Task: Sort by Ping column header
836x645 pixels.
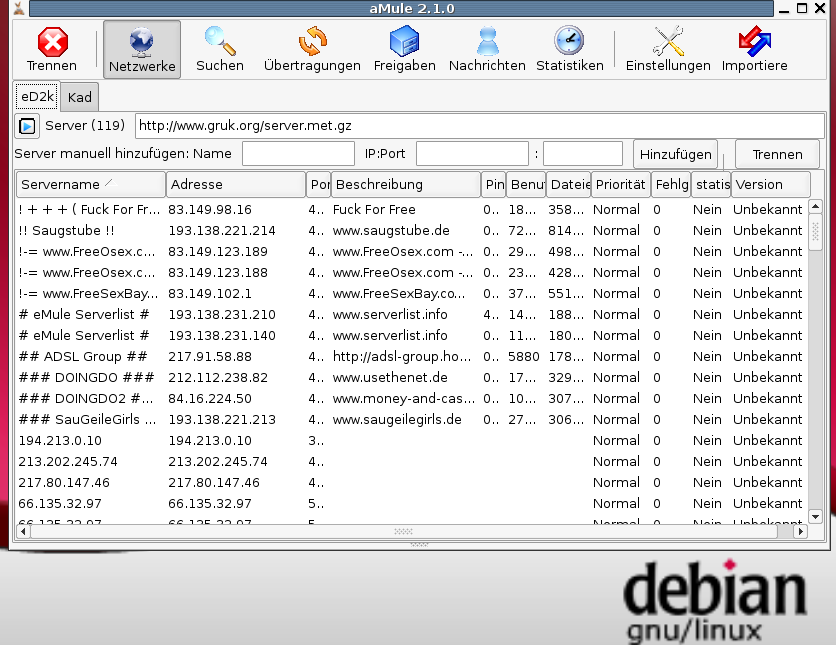Action: pyautogui.click(x=494, y=184)
